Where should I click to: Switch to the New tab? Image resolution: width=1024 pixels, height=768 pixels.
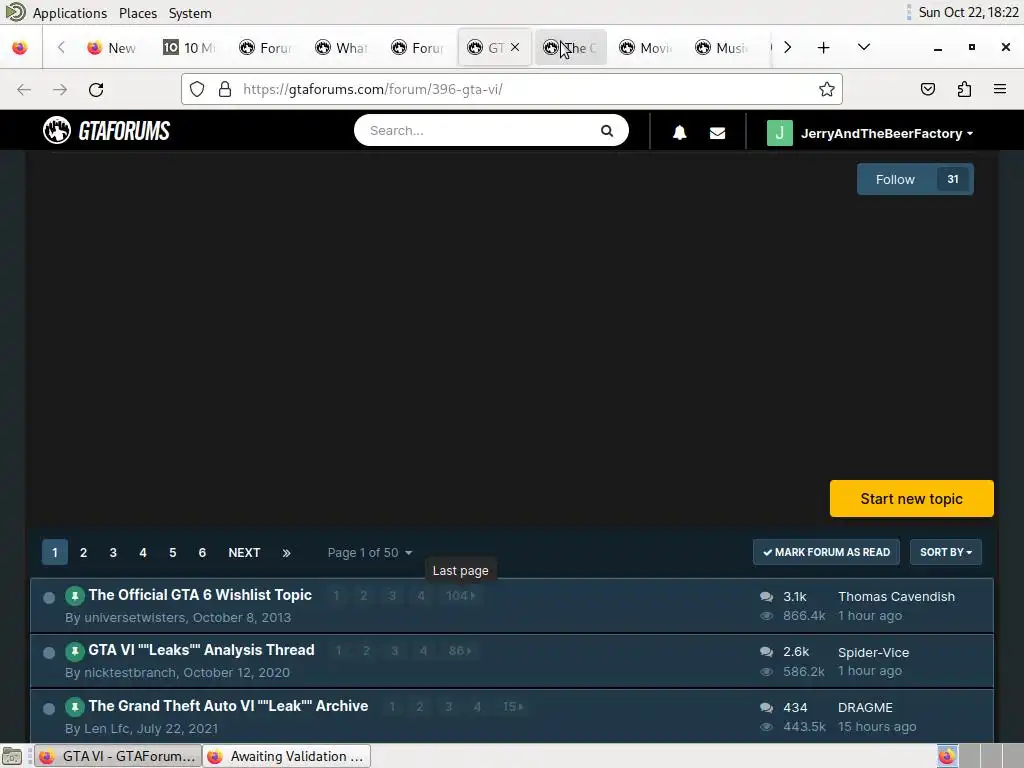point(112,48)
